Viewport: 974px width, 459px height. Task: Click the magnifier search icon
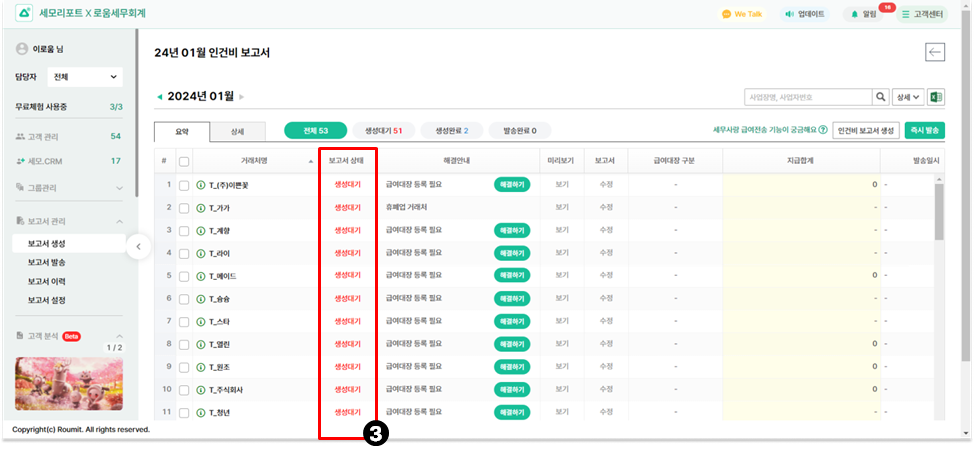[x=881, y=97]
